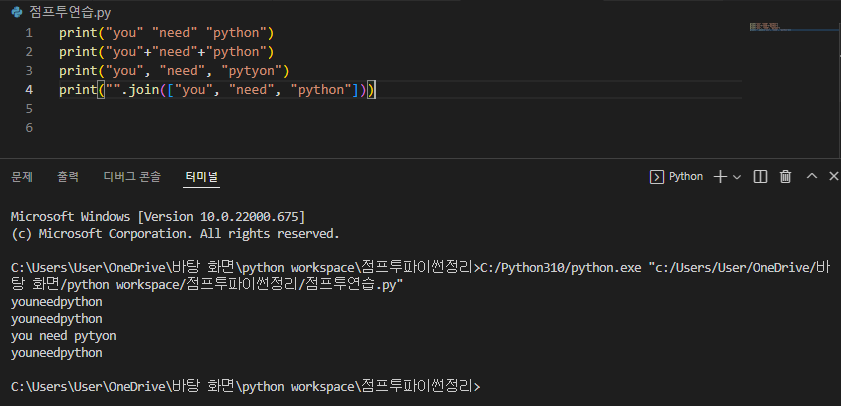Image resolution: width=841 pixels, height=406 pixels.
Task: Switch to the 출력 panel tab
Action: coord(68,176)
